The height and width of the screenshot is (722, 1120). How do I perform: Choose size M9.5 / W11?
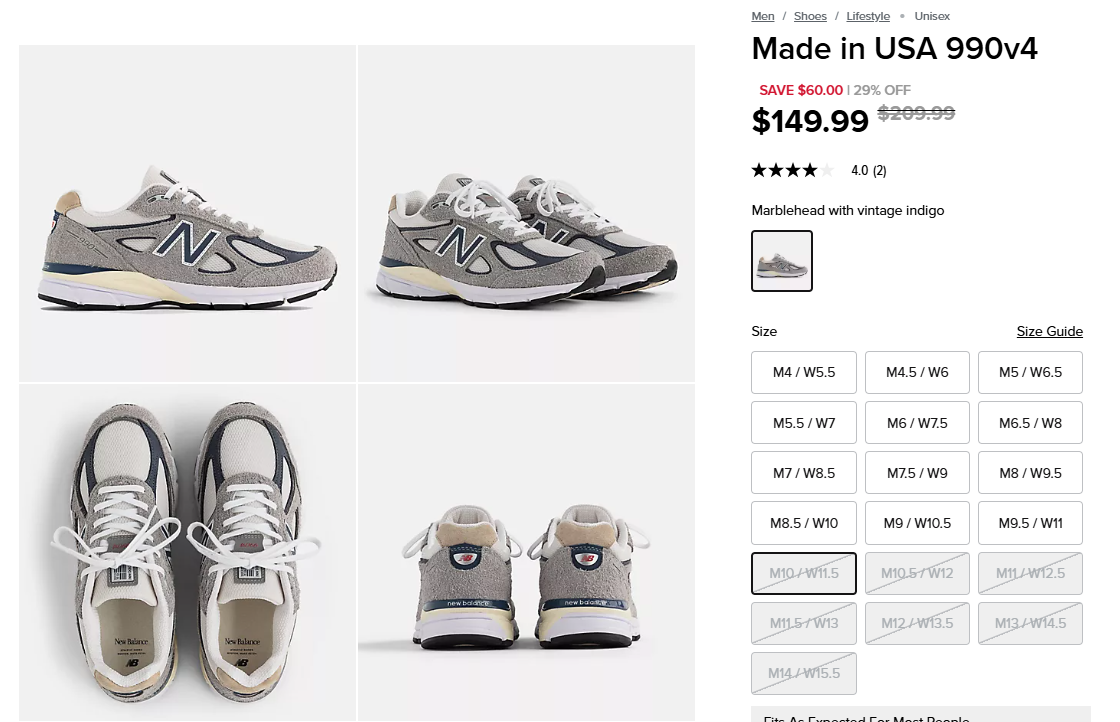click(x=1030, y=523)
